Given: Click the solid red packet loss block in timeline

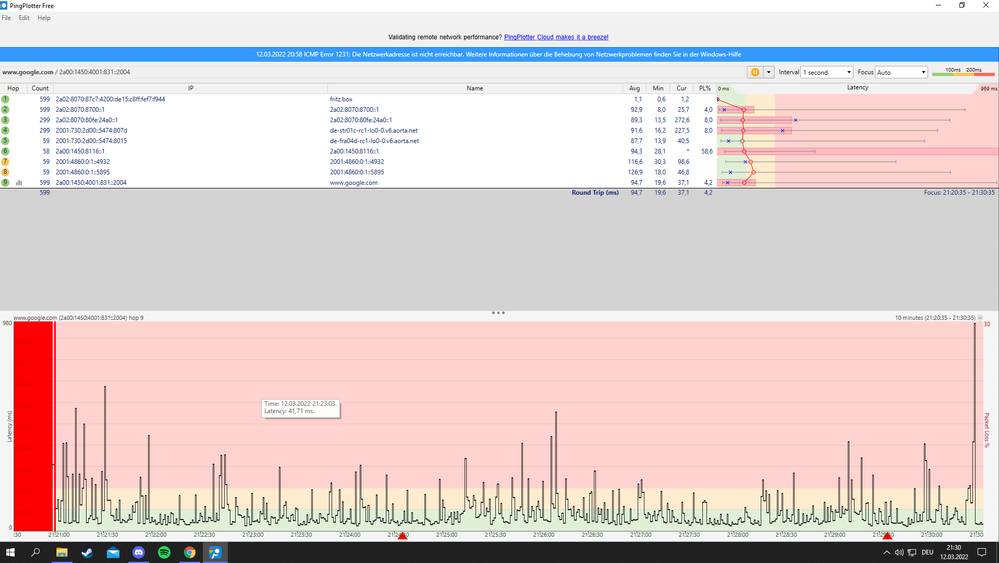Looking at the screenshot, I should [33, 424].
